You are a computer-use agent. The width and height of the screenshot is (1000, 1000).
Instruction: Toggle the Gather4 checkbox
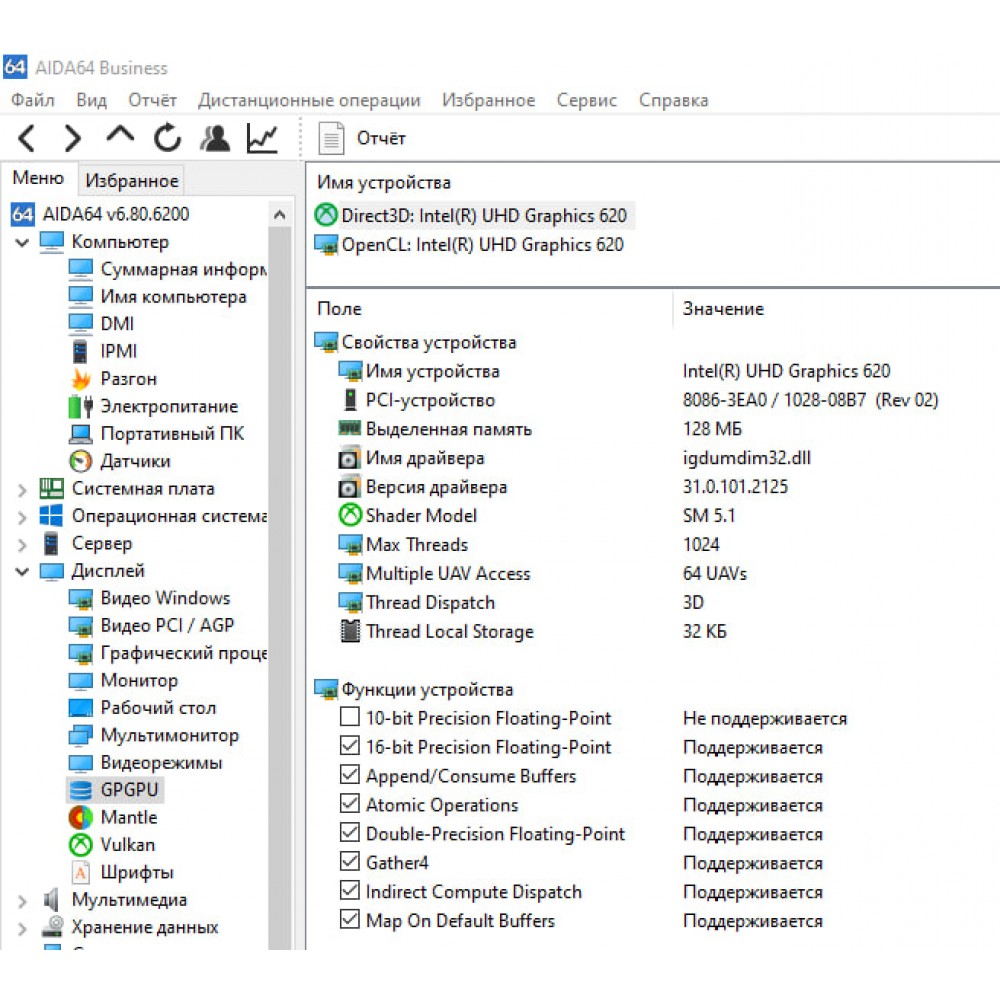point(349,862)
